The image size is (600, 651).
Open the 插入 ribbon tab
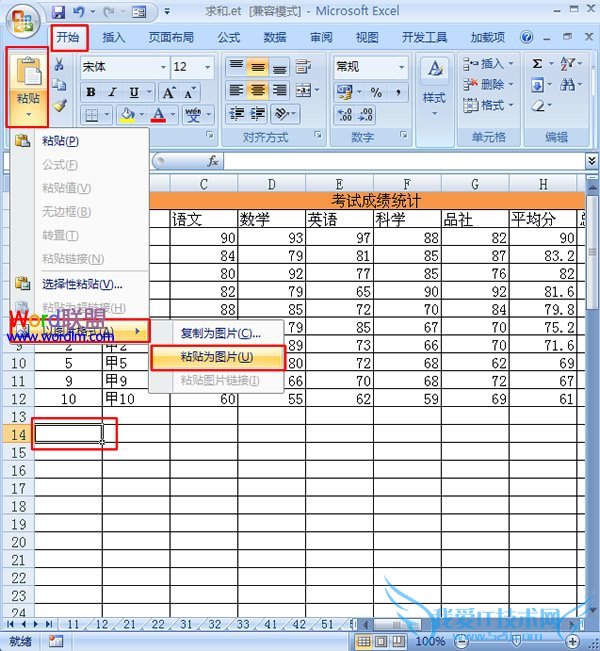click(113, 37)
